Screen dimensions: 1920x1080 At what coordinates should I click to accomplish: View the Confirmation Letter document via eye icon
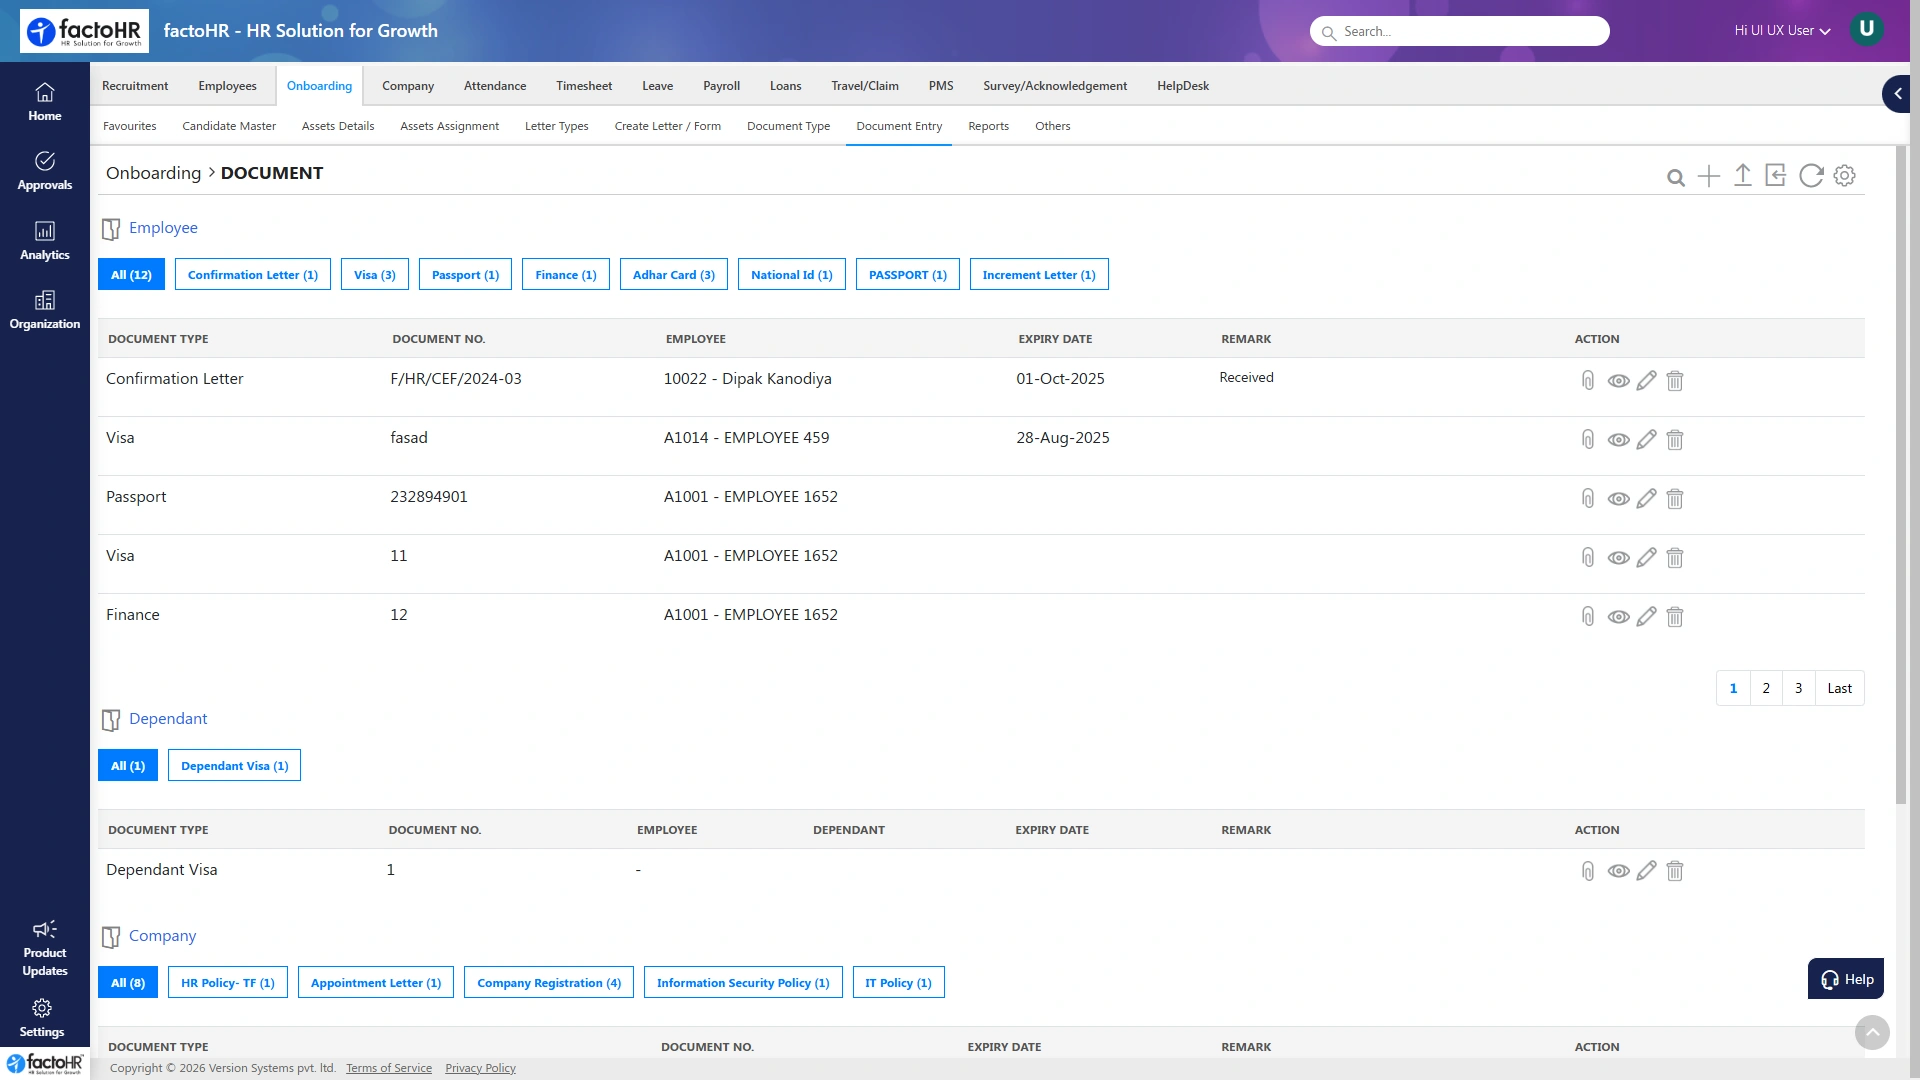click(x=1618, y=381)
